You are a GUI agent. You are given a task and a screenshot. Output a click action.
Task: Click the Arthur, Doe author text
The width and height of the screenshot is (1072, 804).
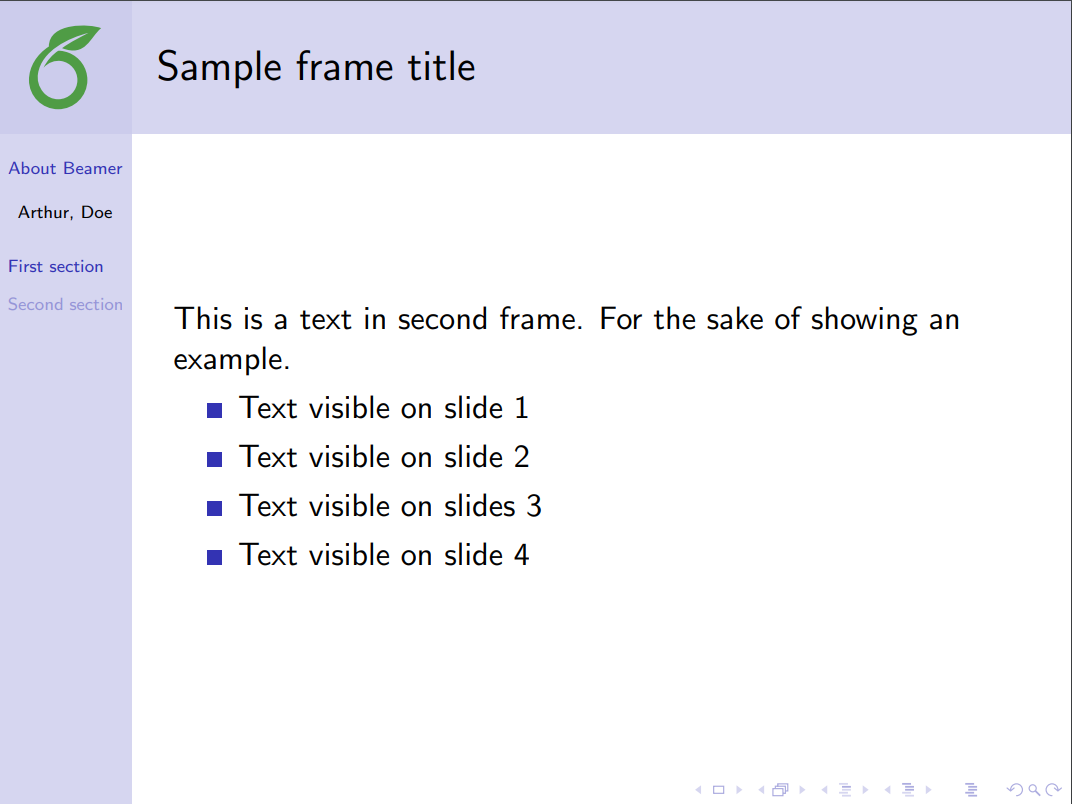pos(65,212)
